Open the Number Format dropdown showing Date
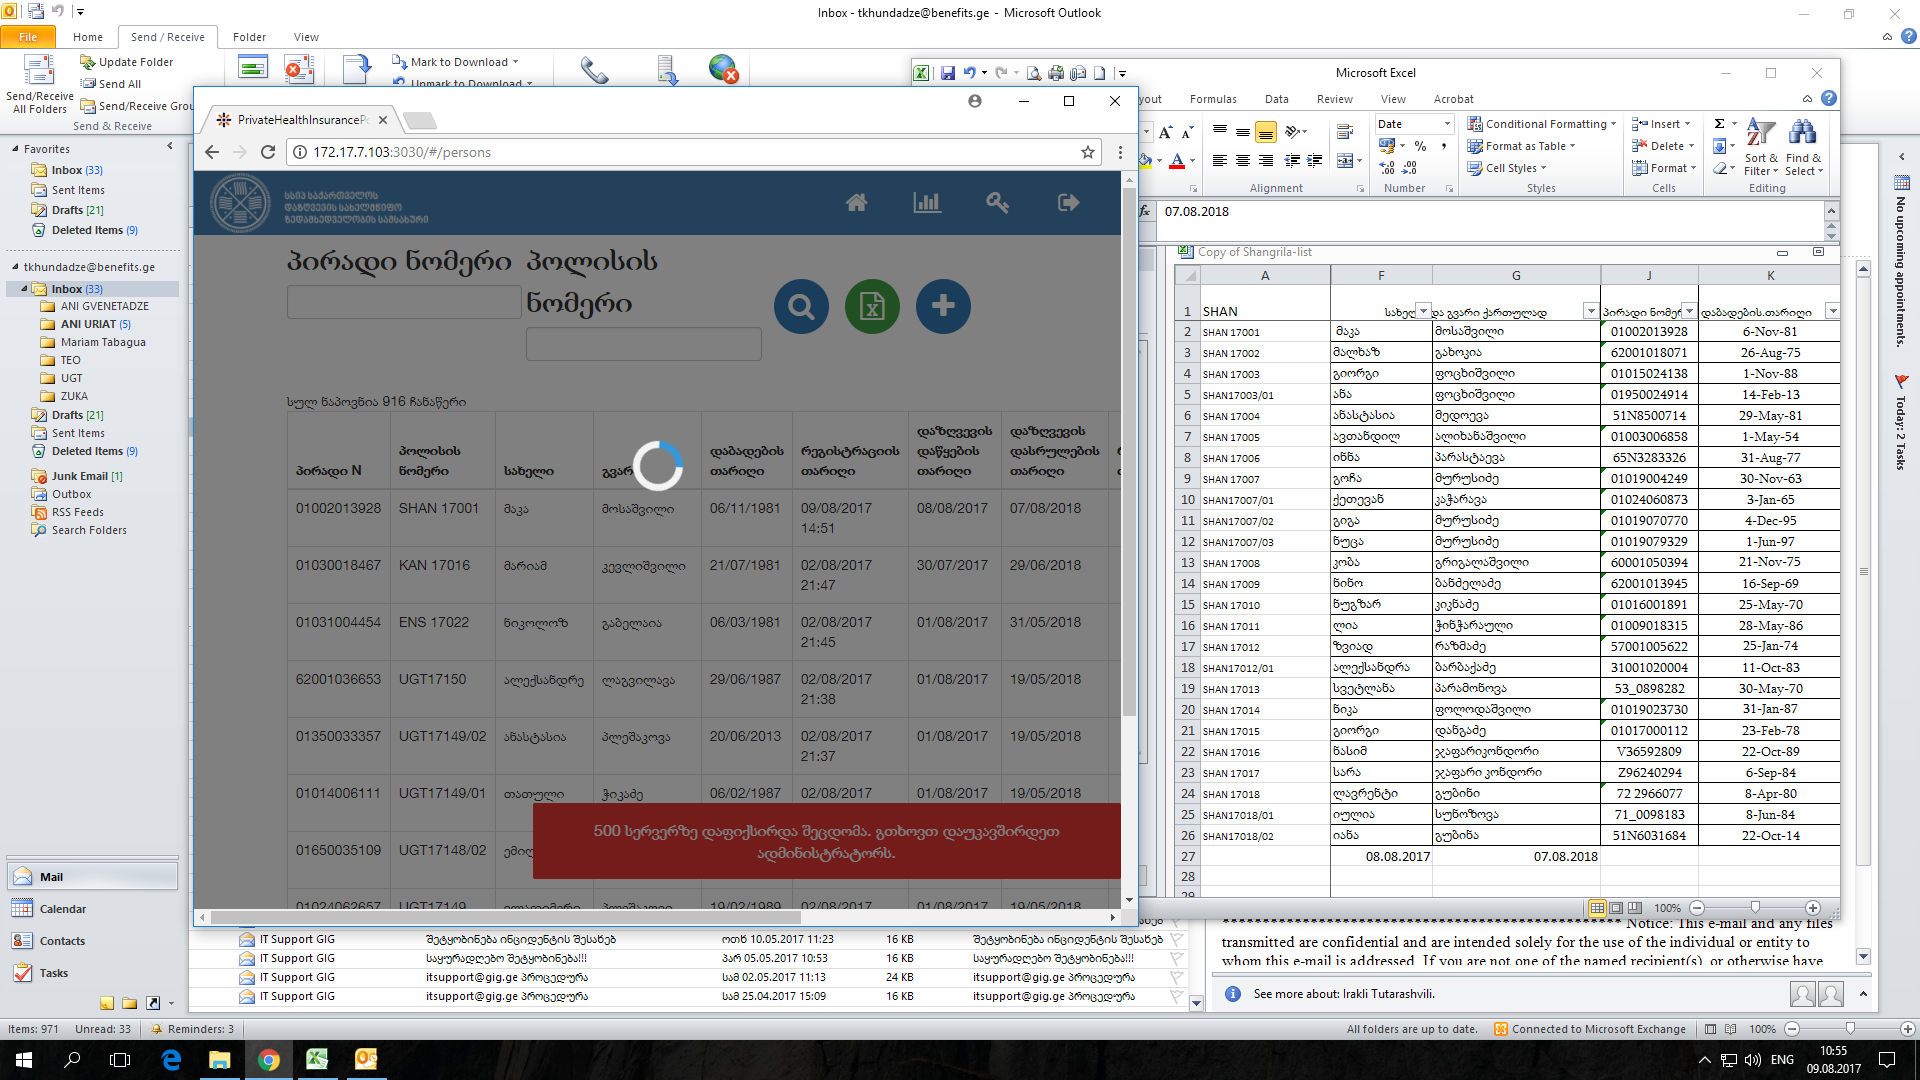 pyautogui.click(x=1446, y=124)
